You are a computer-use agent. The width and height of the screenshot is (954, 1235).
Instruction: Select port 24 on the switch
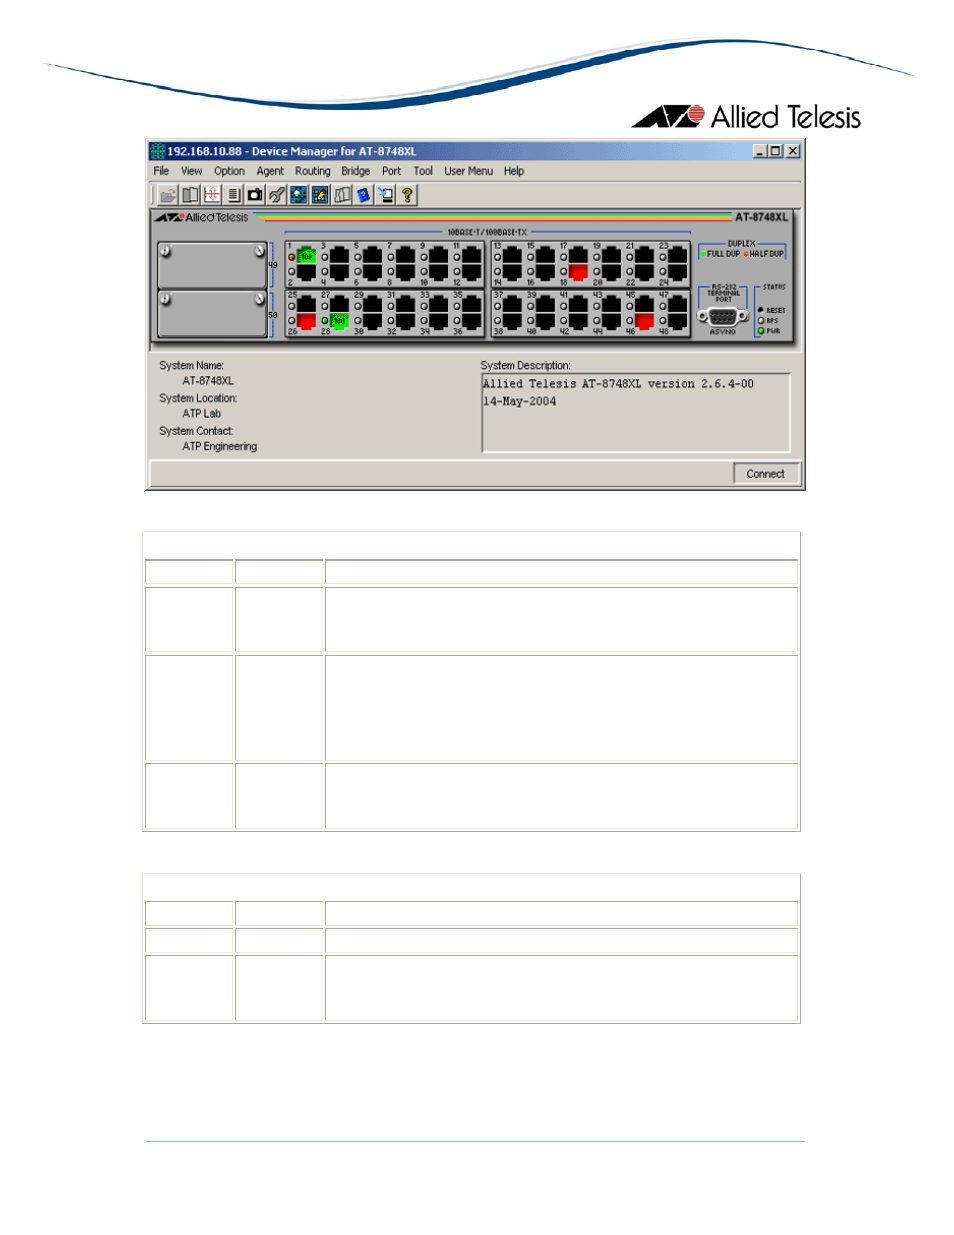click(x=677, y=272)
